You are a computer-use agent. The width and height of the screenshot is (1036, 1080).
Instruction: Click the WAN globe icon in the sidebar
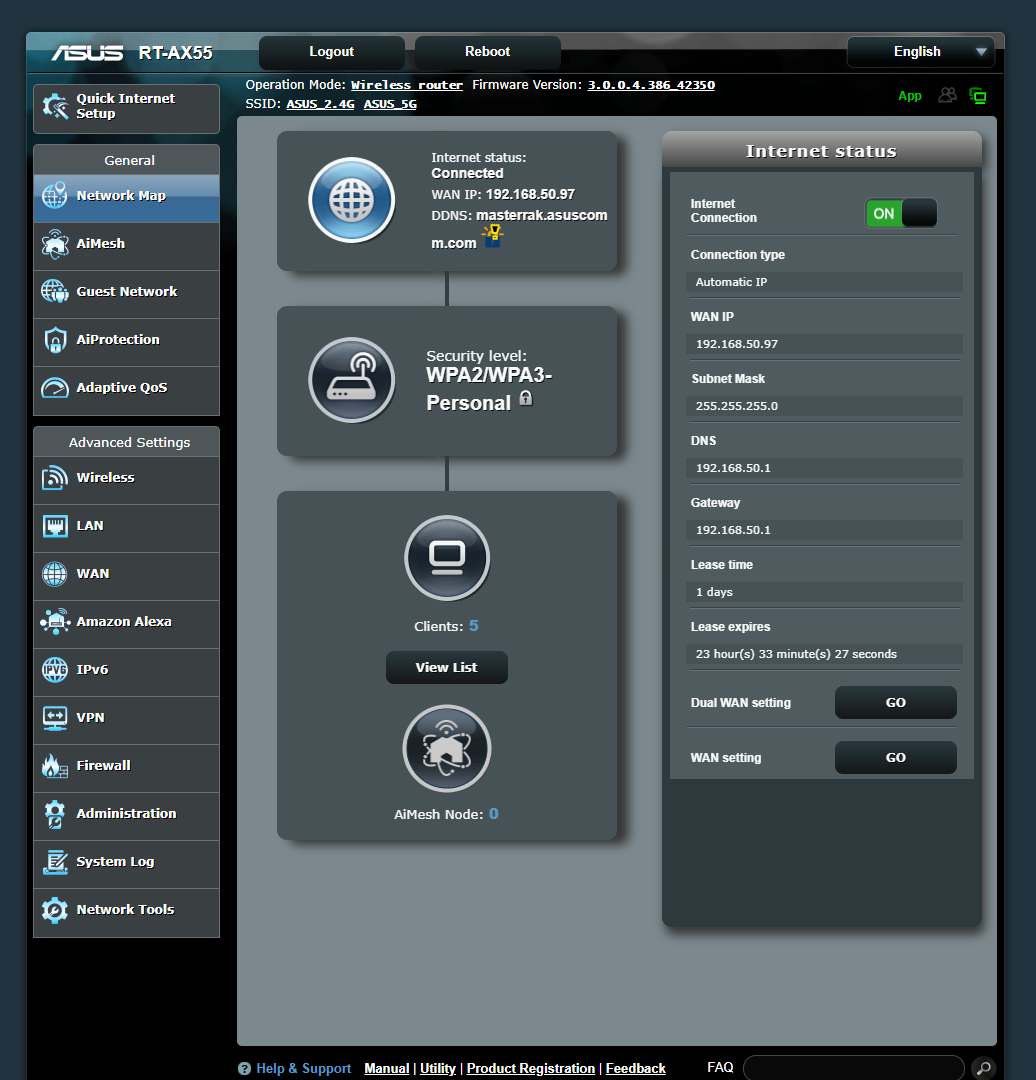pyautogui.click(x=54, y=574)
